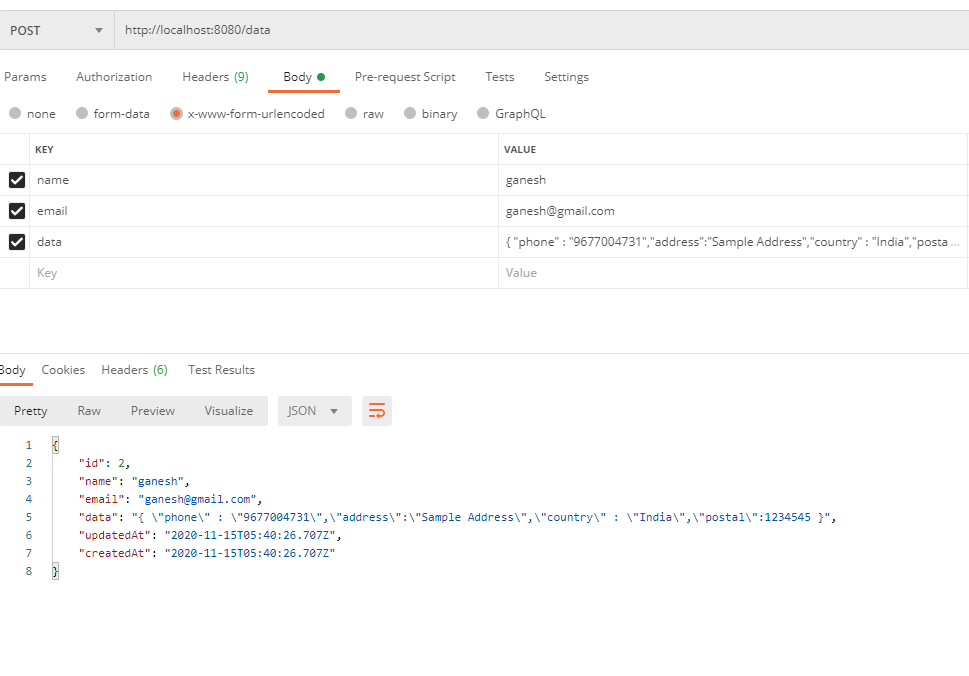969x676 pixels.
Task: Expand the JSON format dropdown
Action: tap(314, 411)
